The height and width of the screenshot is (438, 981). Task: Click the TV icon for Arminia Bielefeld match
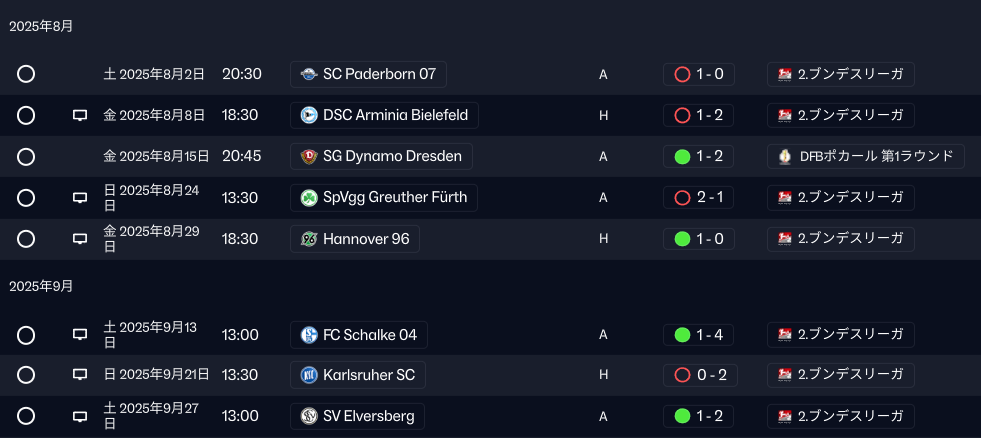80,115
